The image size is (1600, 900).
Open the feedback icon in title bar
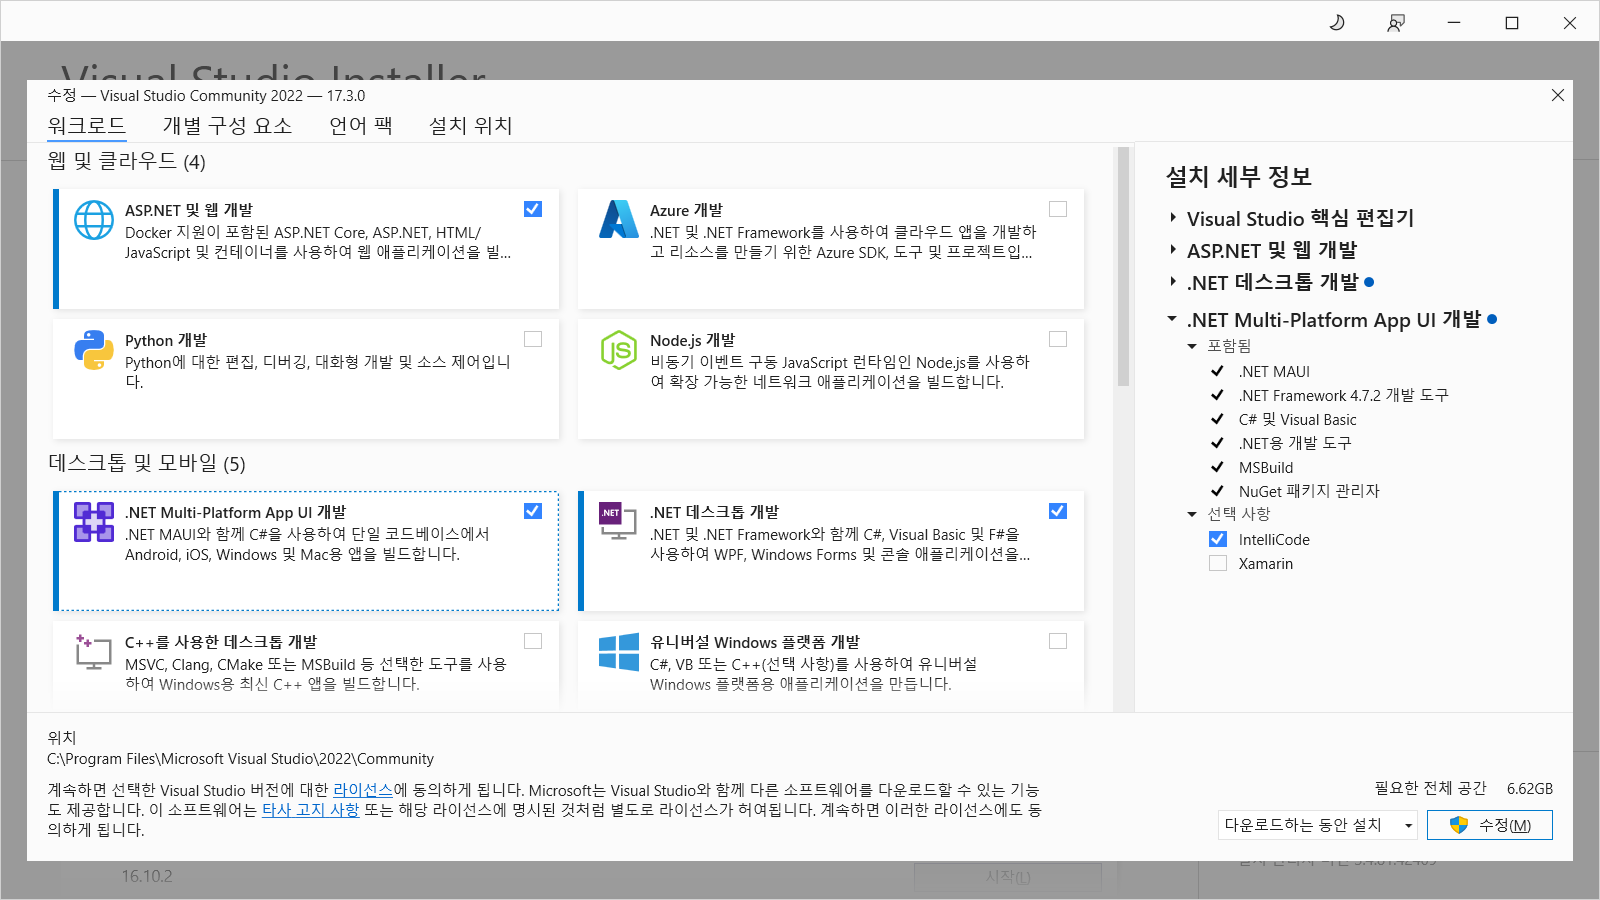pyautogui.click(x=1396, y=22)
